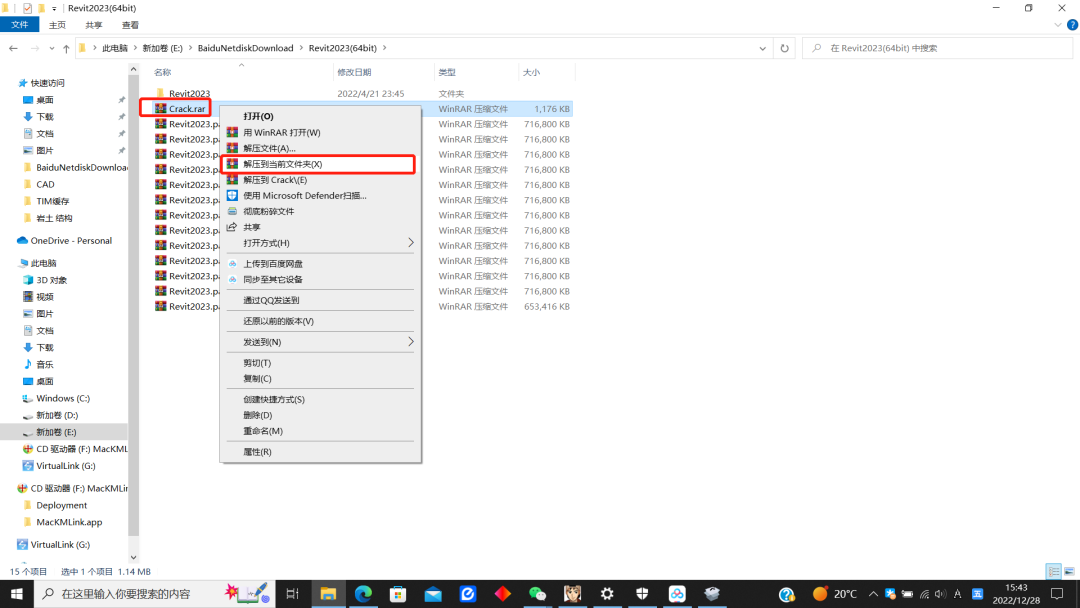Sort by 大小 column header

532,72
